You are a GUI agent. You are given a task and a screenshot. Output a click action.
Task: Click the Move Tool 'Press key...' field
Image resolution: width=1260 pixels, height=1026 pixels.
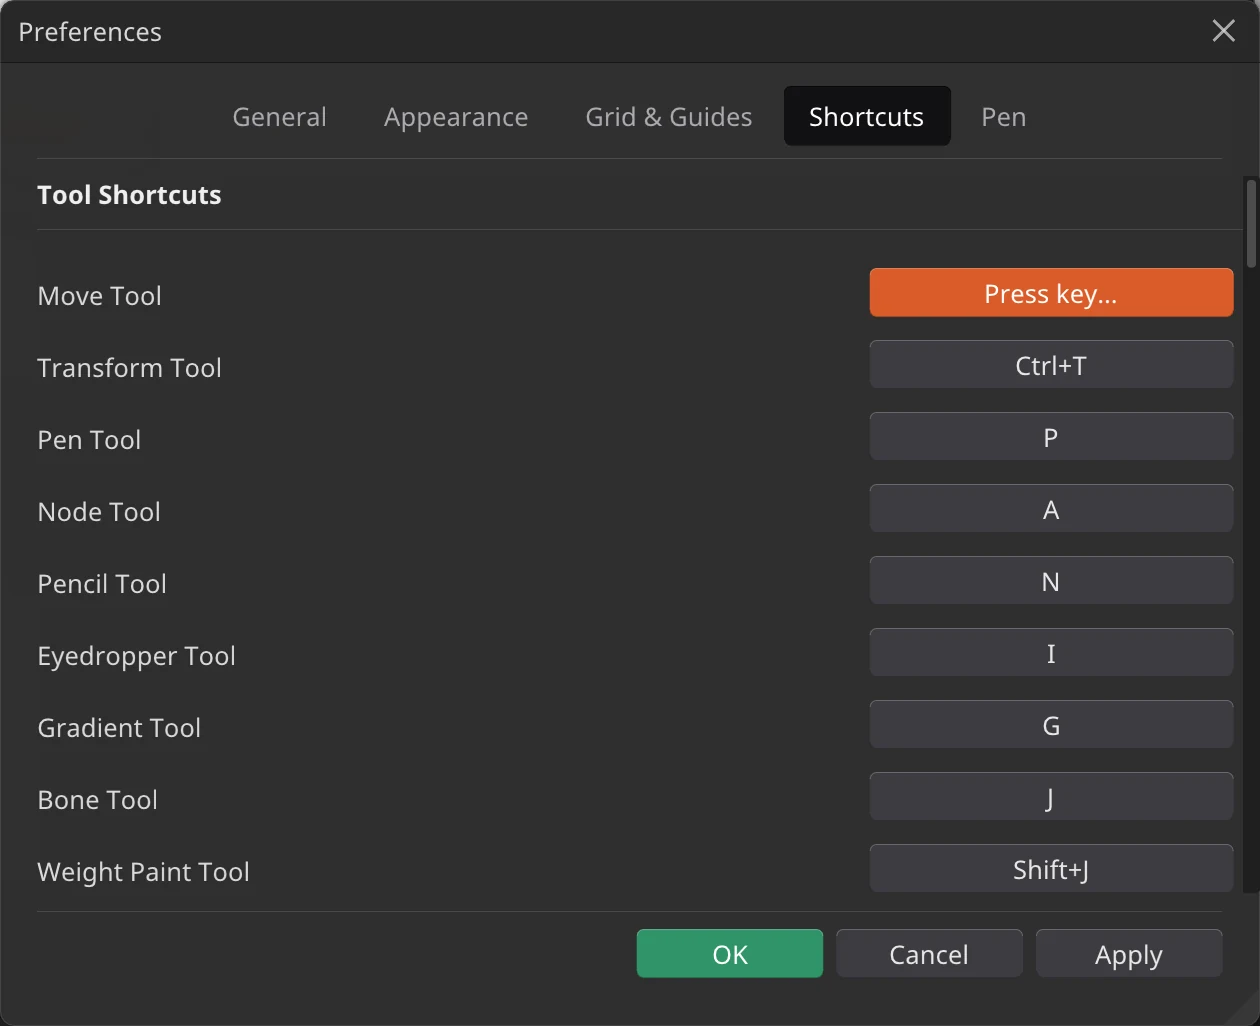pos(1051,293)
